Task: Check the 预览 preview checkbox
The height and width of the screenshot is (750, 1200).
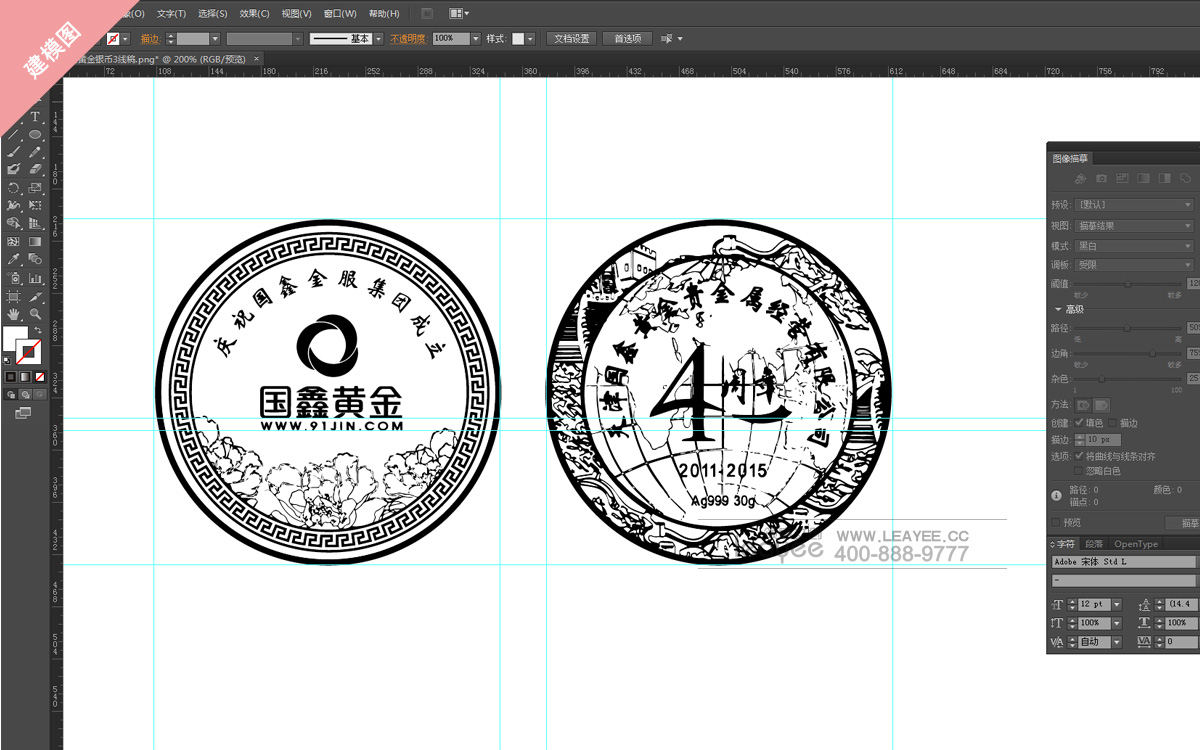Action: (1056, 522)
